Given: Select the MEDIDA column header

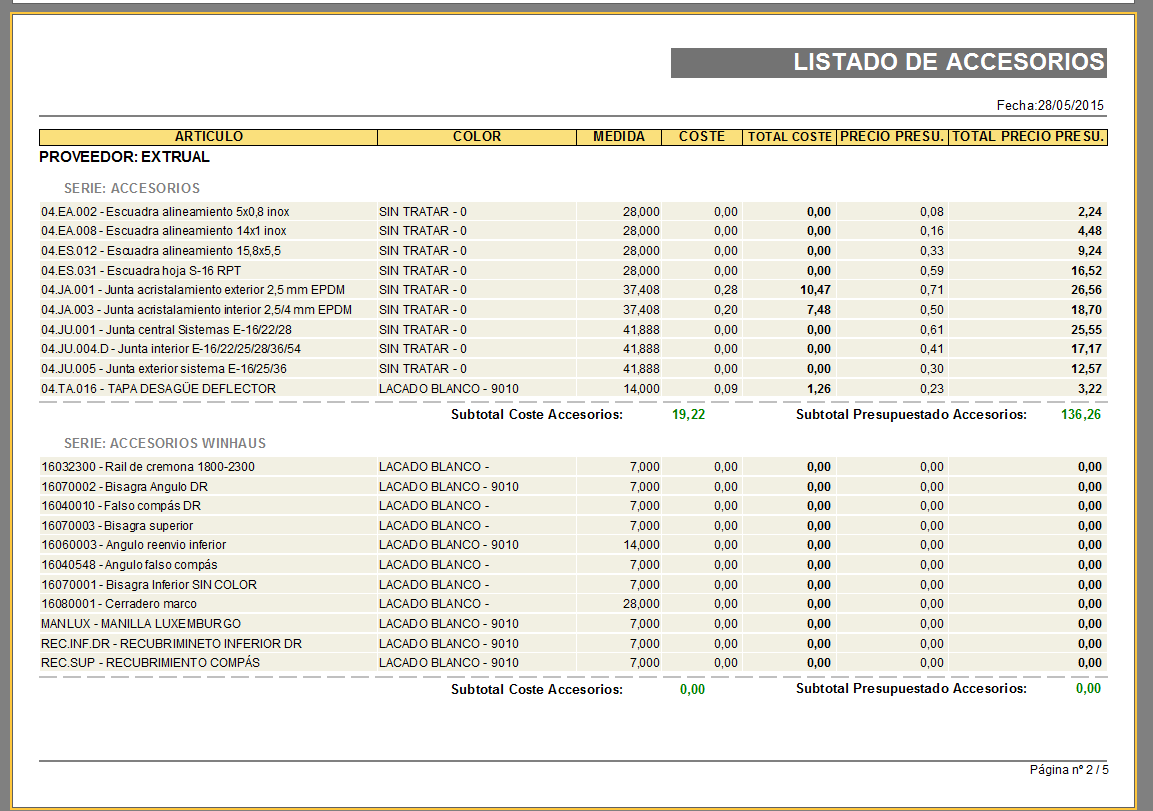Looking at the screenshot, I should pos(619,137).
